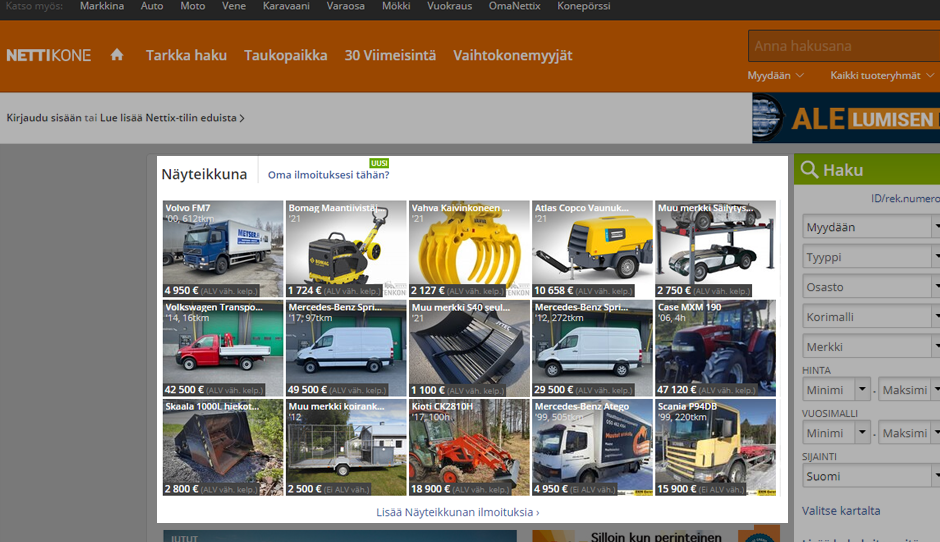Open the Merkki dropdown
The height and width of the screenshot is (542, 940).
(871, 347)
